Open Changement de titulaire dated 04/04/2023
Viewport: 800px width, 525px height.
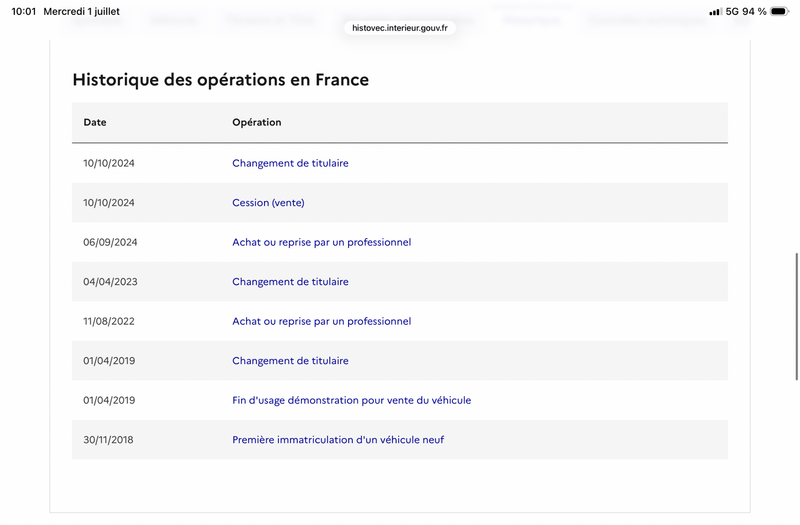[290, 282]
